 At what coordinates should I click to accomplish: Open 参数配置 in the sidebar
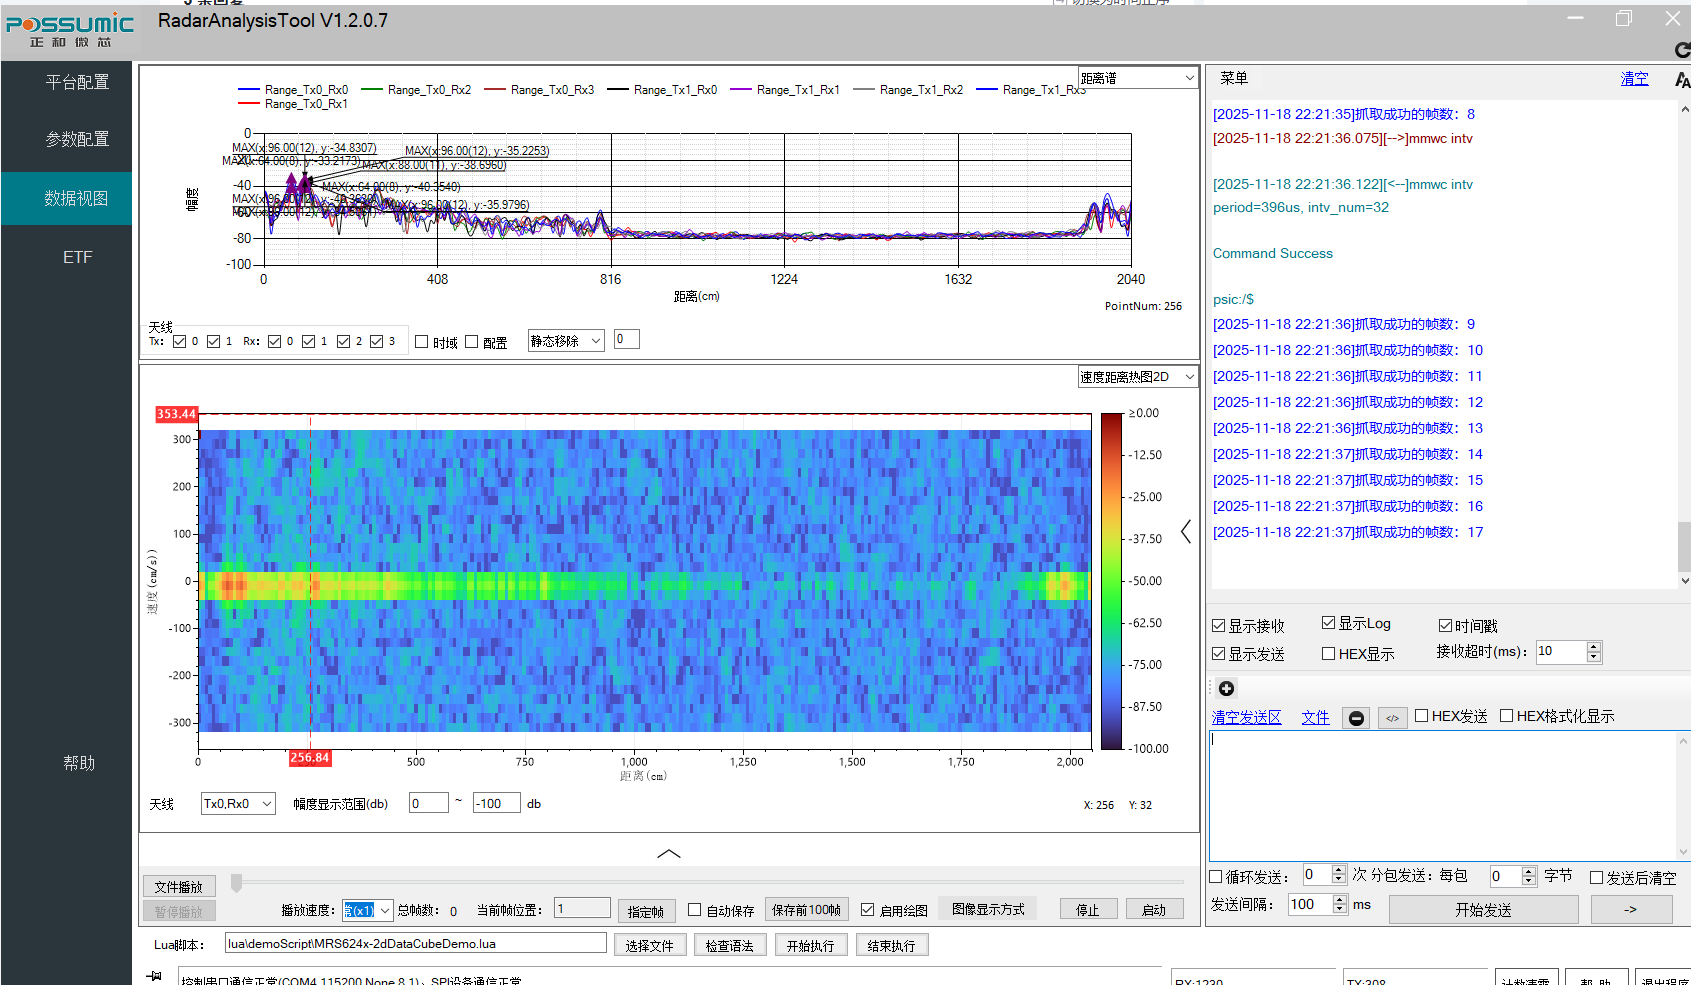(x=77, y=139)
